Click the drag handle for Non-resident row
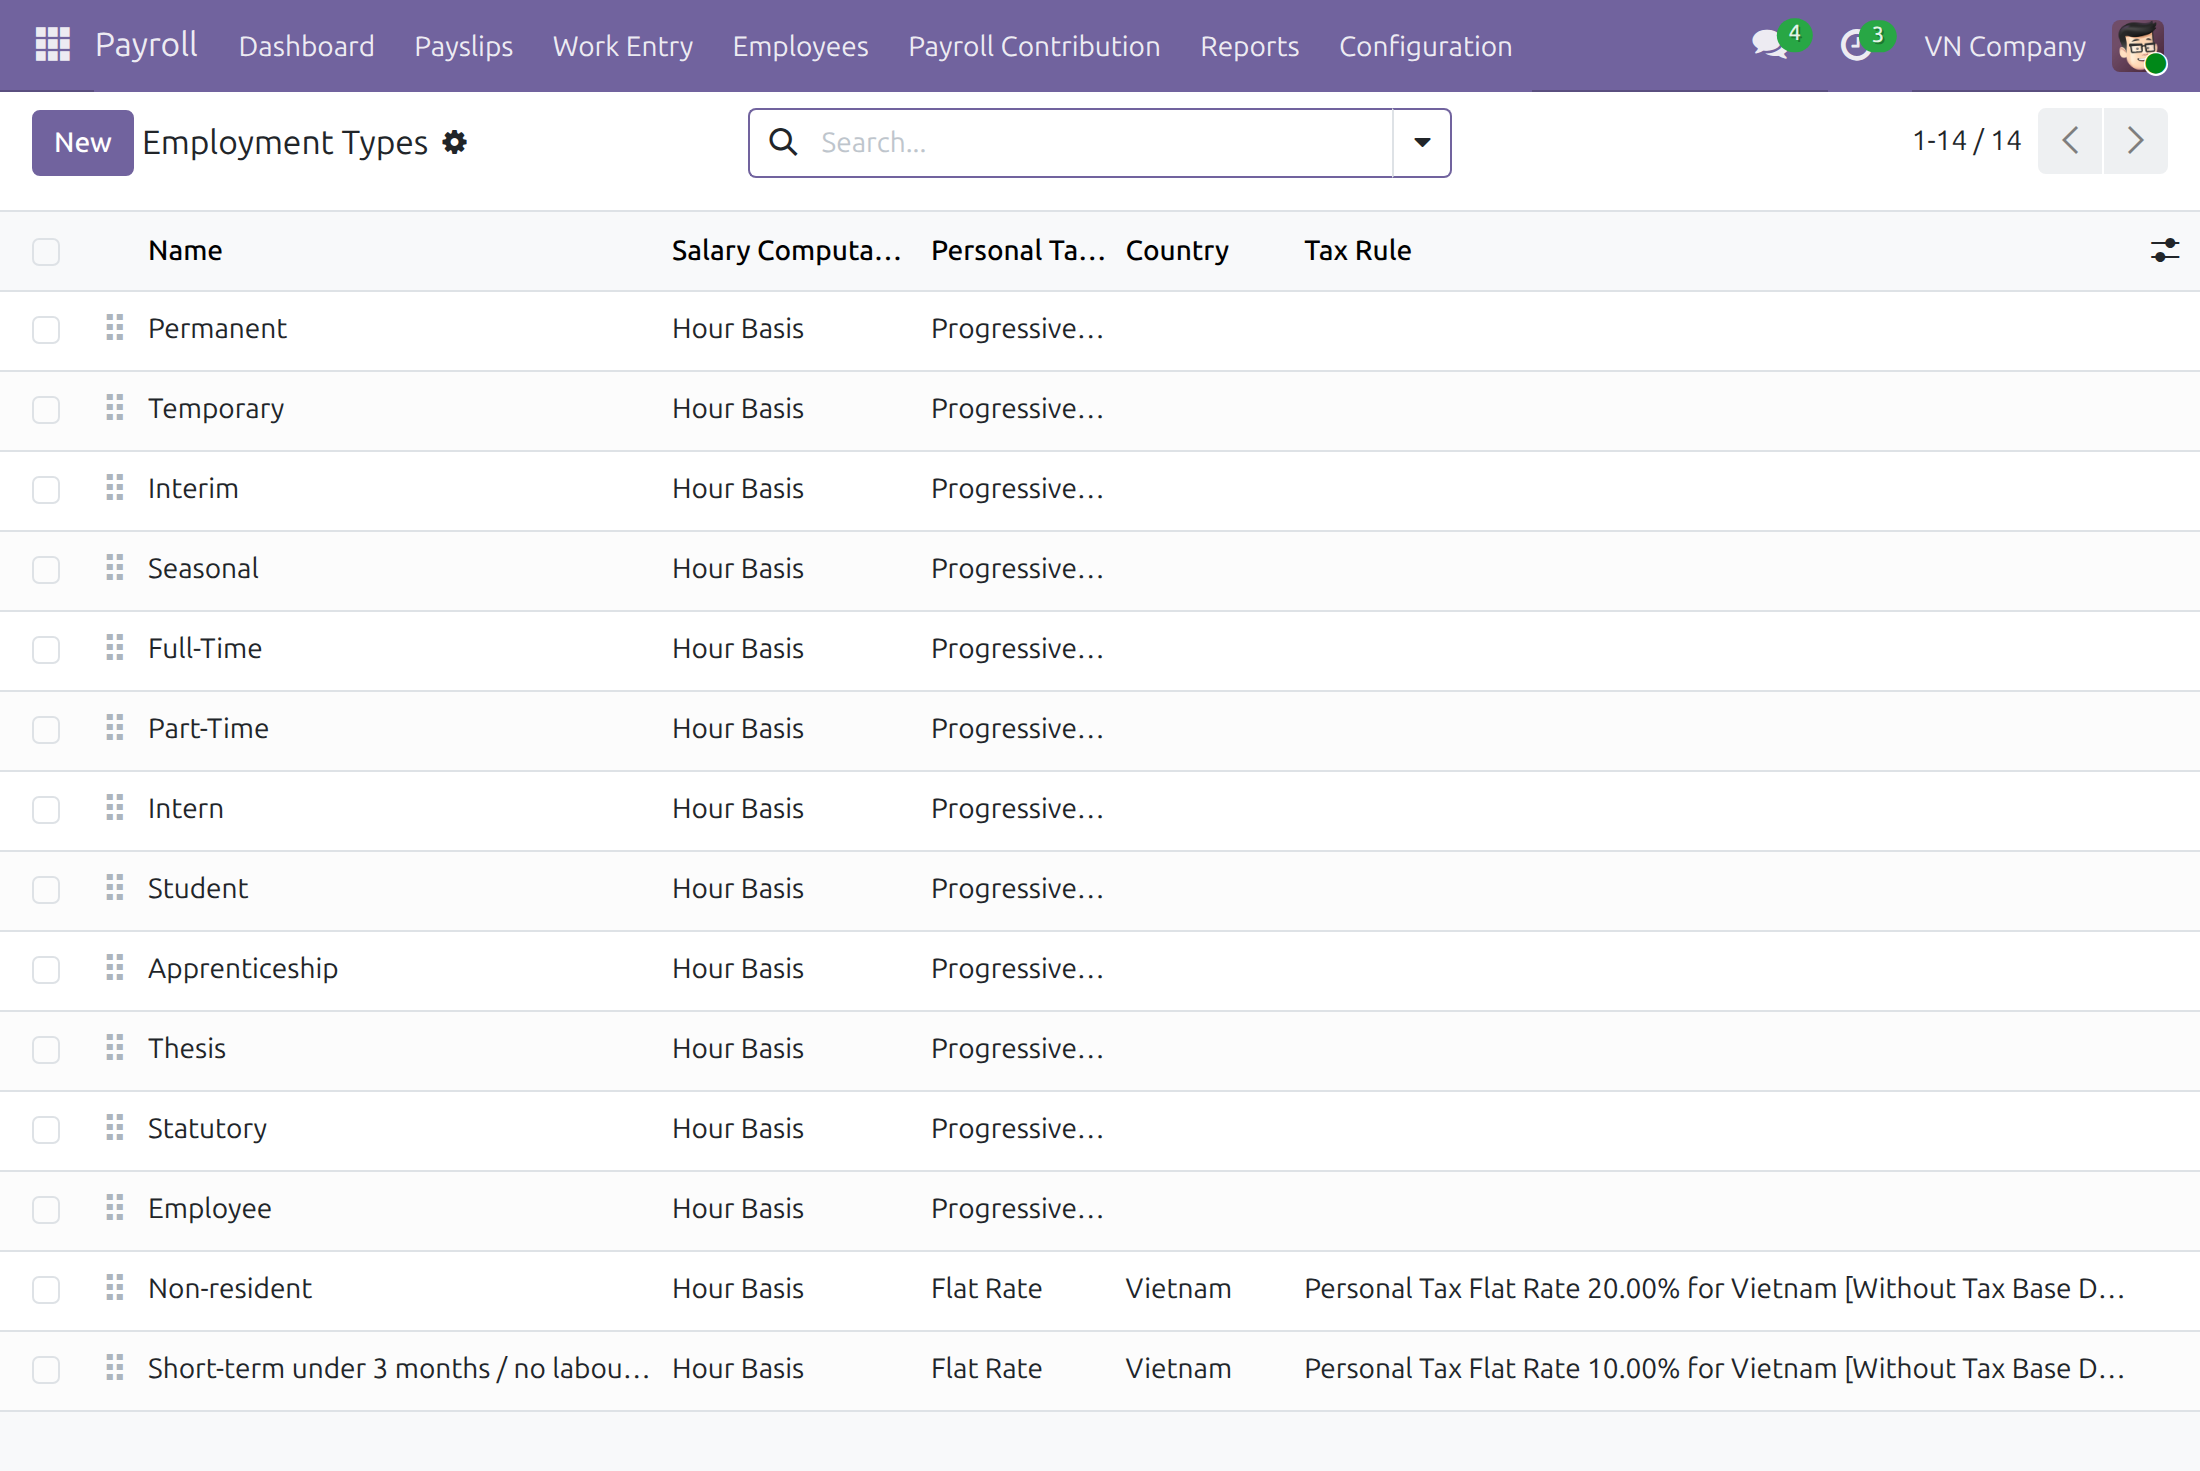Viewport: 2200px width, 1471px height. click(115, 1288)
